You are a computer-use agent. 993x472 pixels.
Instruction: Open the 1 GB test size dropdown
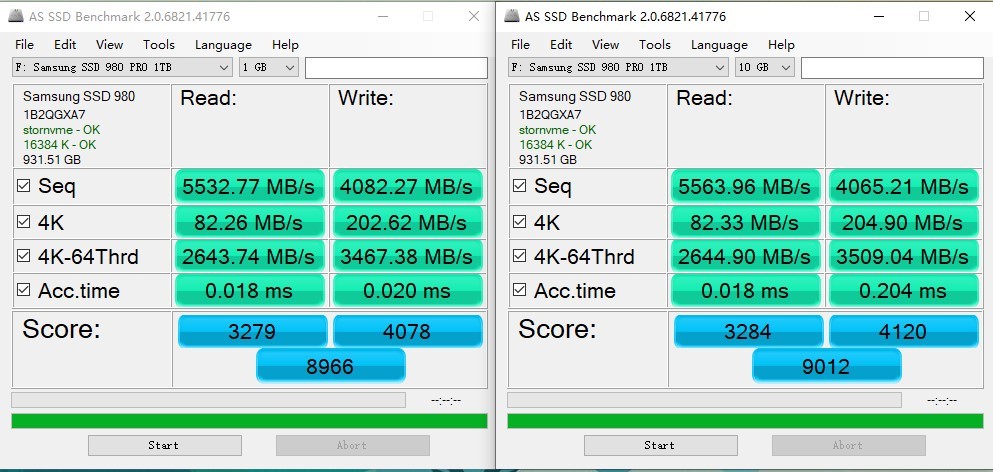coord(269,67)
